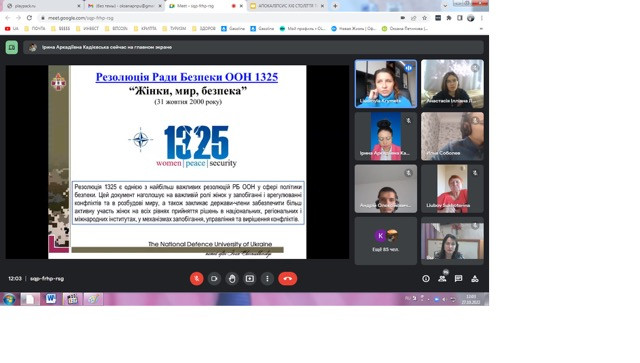Click the Резолюція Ради Безпеки ООН 1325 link
The height and width of the screenshot is (363, 640).
click(x=187, y=77)
